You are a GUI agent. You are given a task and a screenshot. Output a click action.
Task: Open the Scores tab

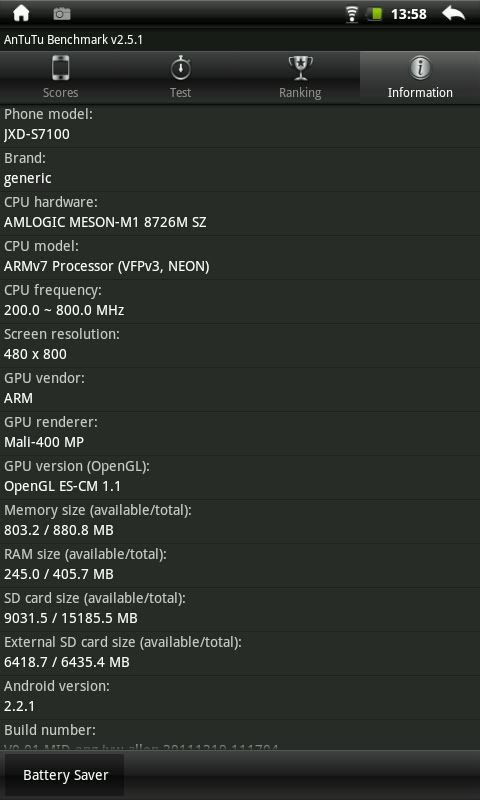[60, 78]
